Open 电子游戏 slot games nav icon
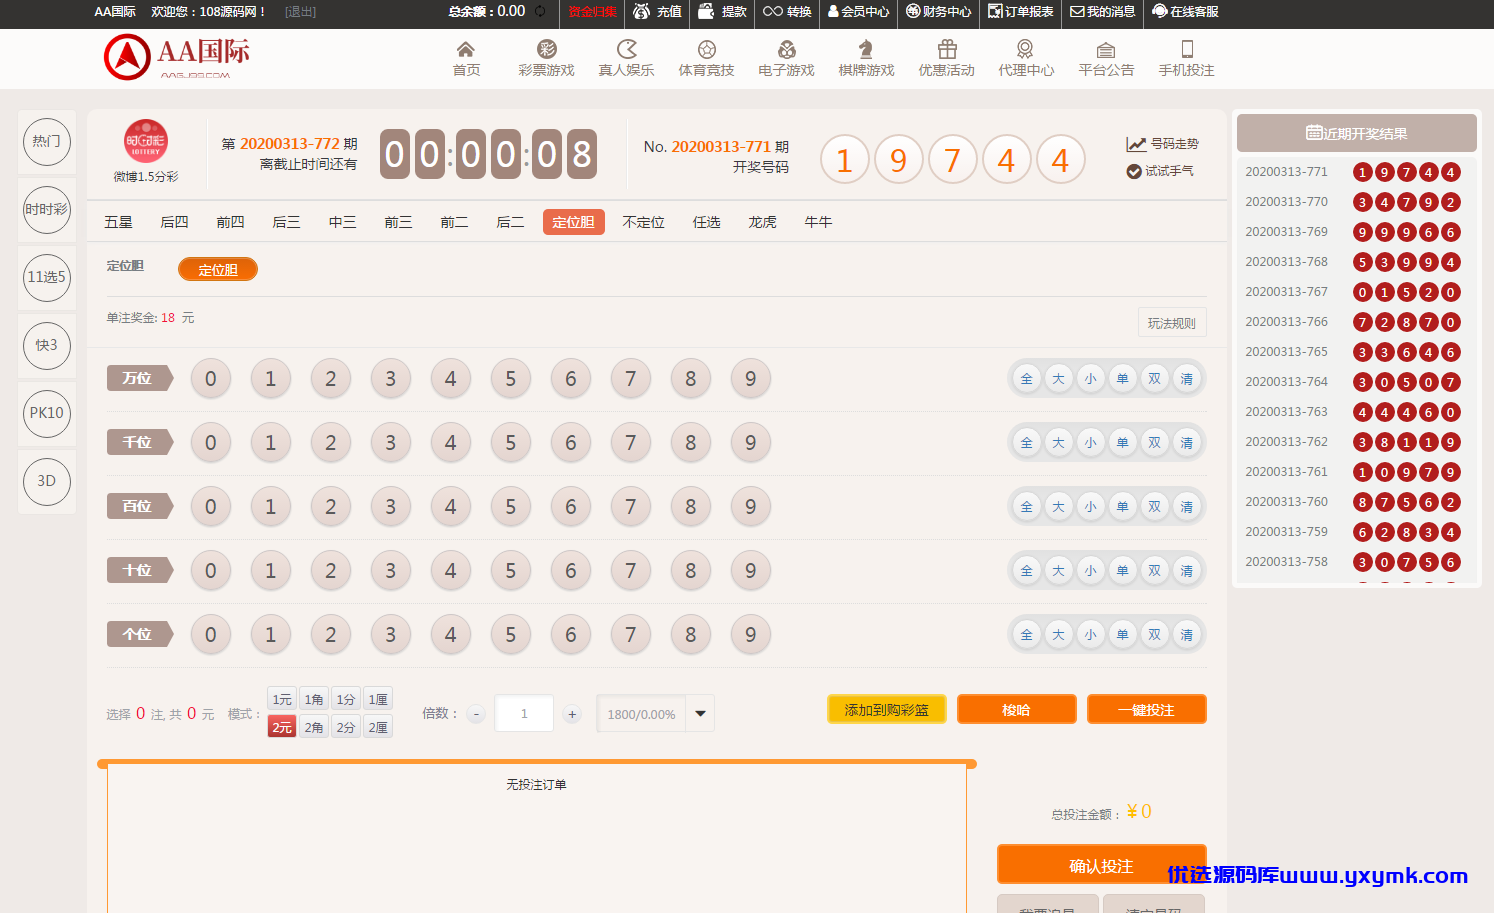The height and width of the screenshot is (913, 1494). (787, 49)
